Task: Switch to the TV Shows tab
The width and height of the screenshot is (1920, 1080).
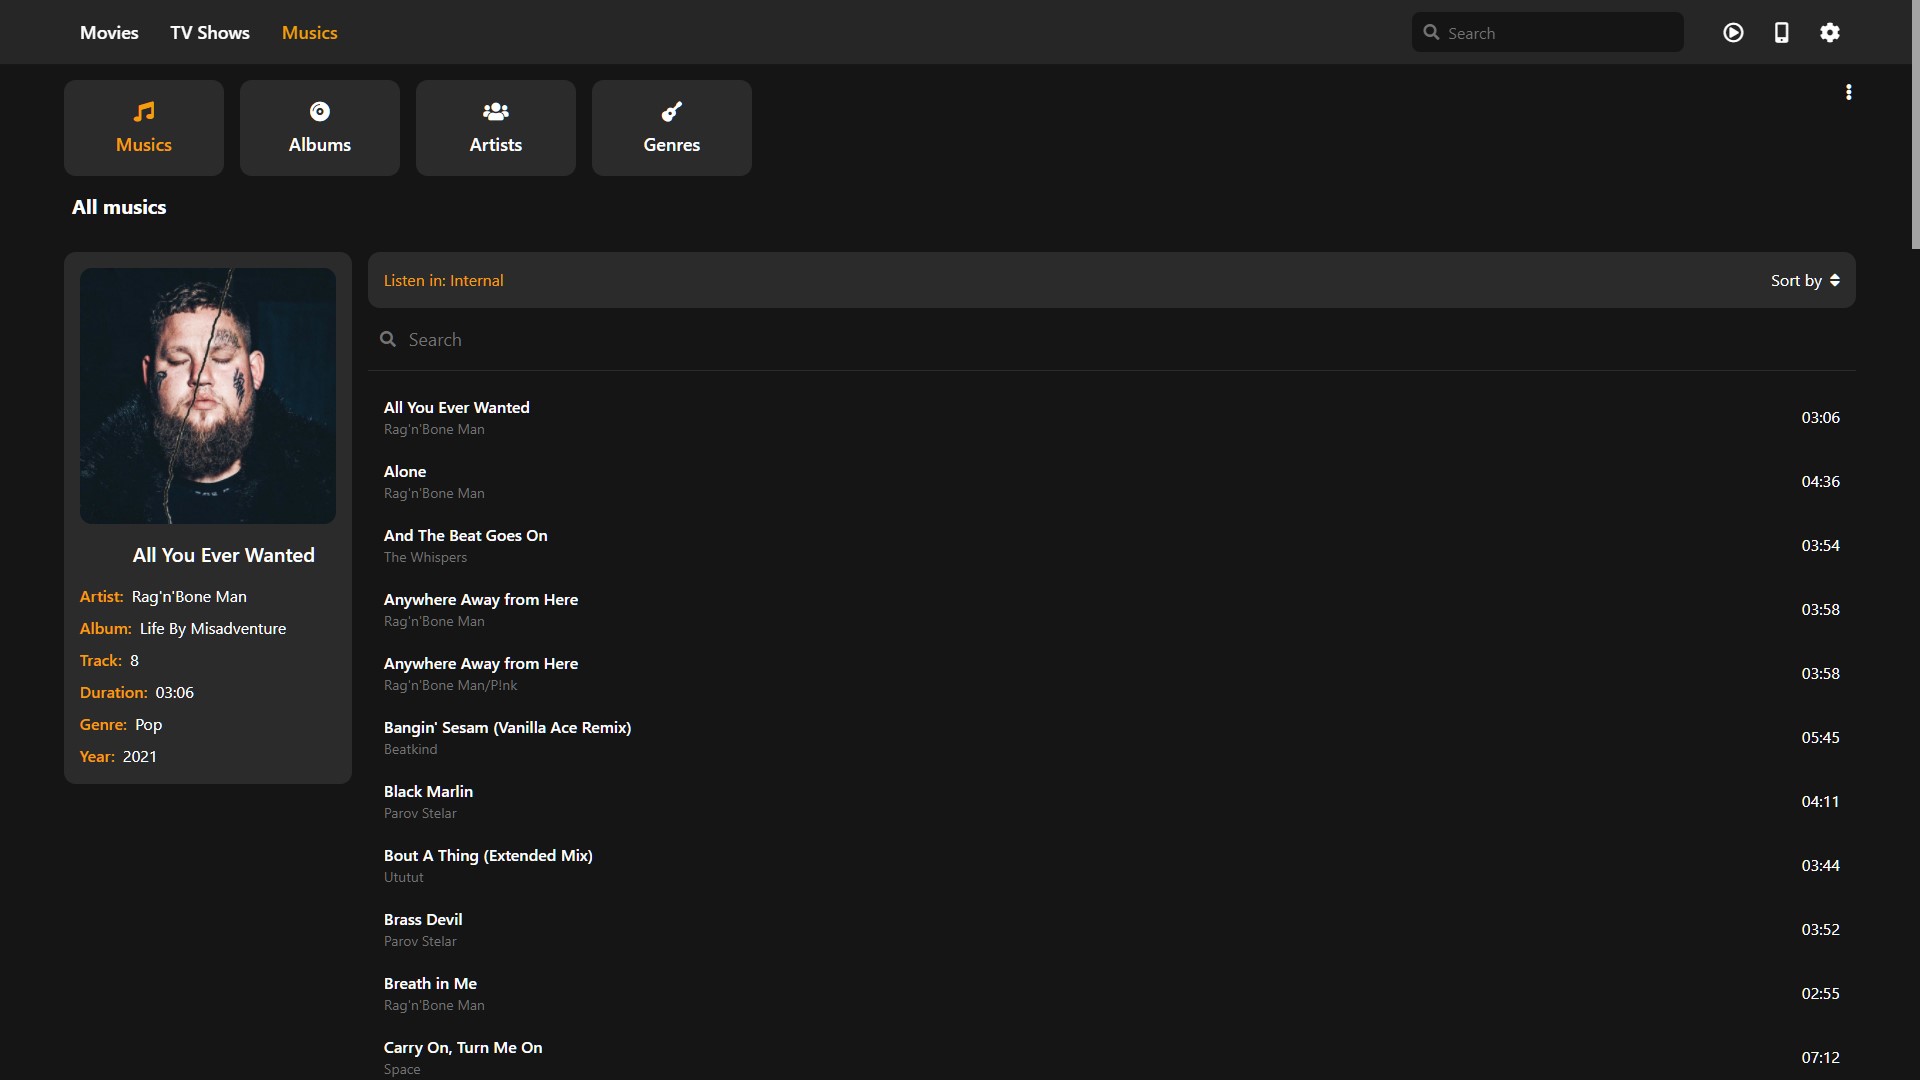Action: pos(210,33)
